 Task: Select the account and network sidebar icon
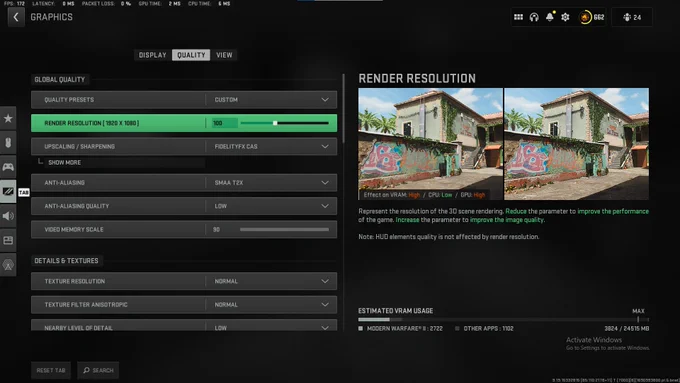pyautogui.click(x=8, y=264)
